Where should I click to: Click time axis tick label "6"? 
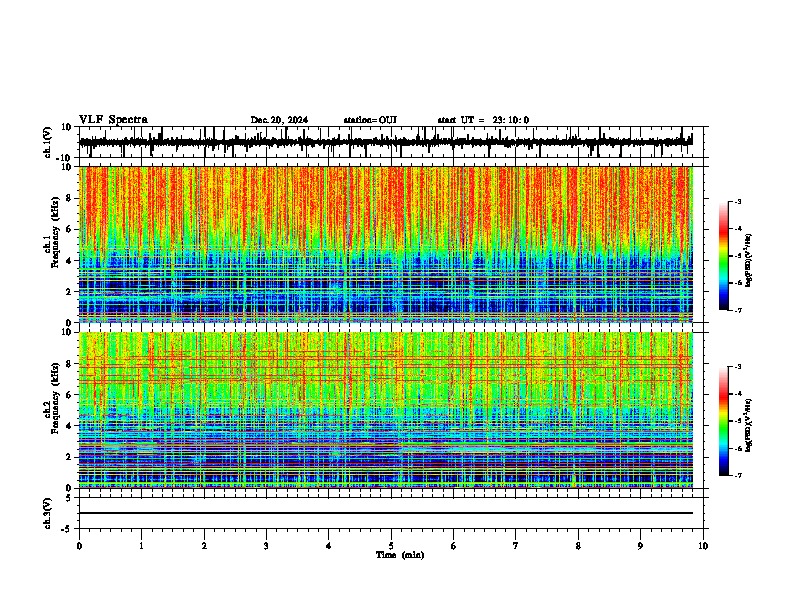pyautogui.click(x=454, y=546)
